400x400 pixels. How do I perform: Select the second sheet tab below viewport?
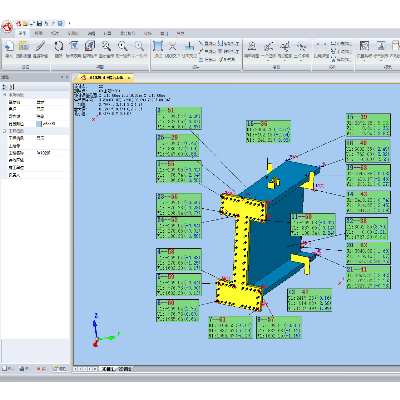(x=125, y=369)
